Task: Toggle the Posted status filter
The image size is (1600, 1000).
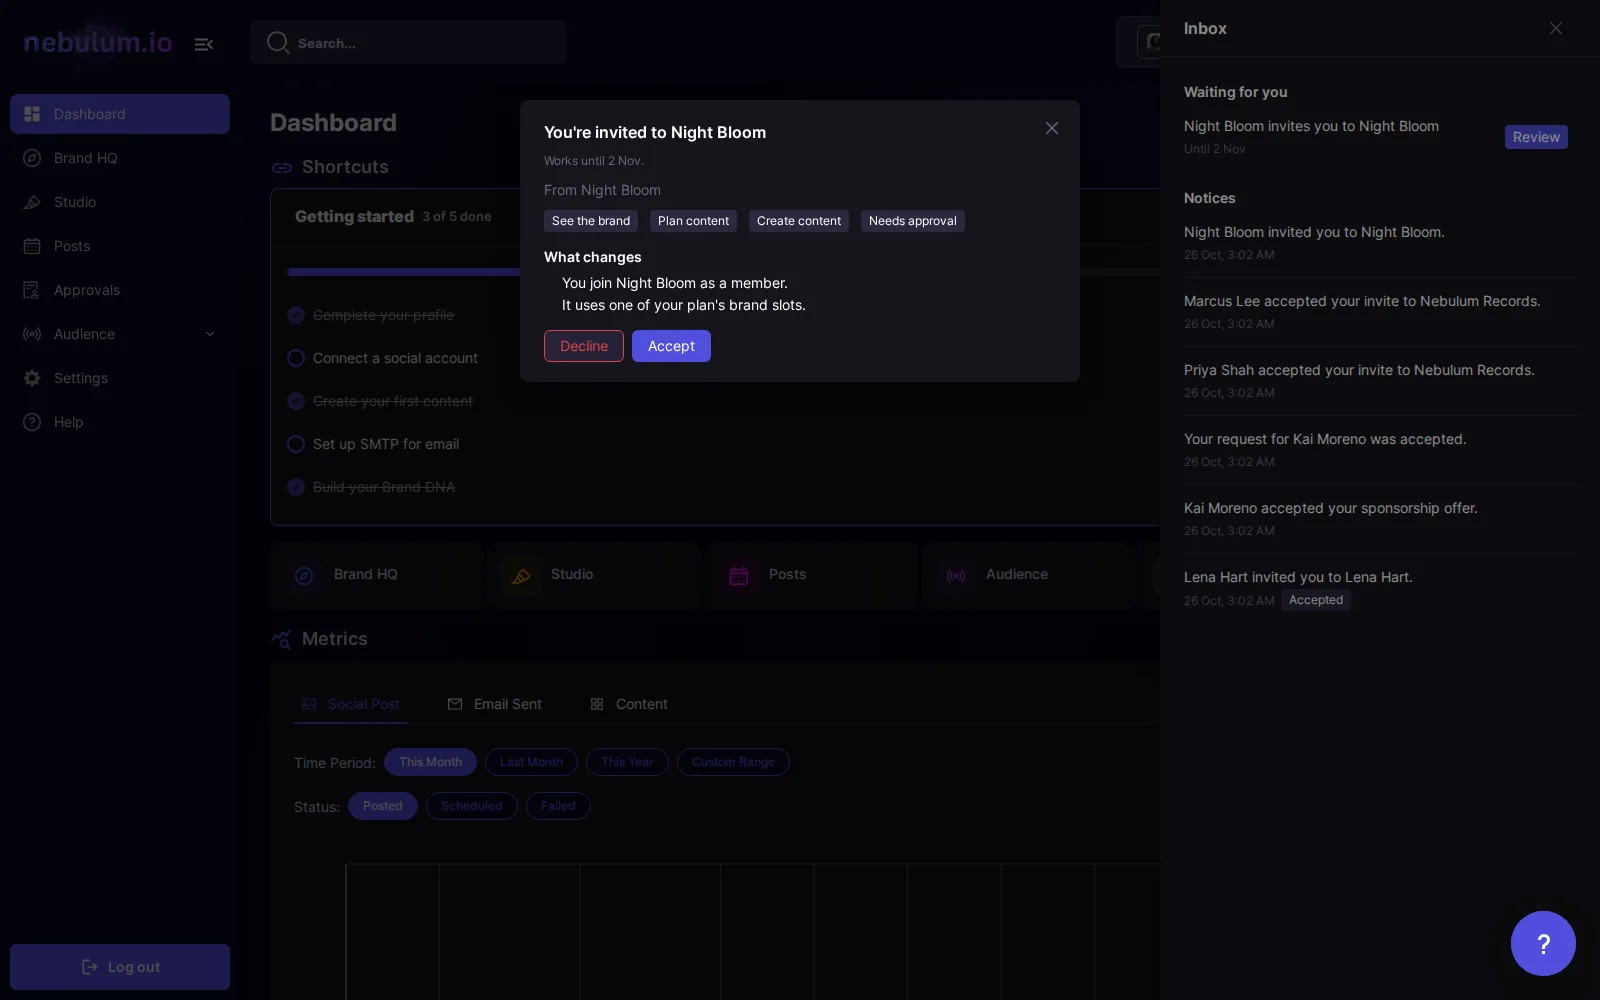Action: click(383, 806)
